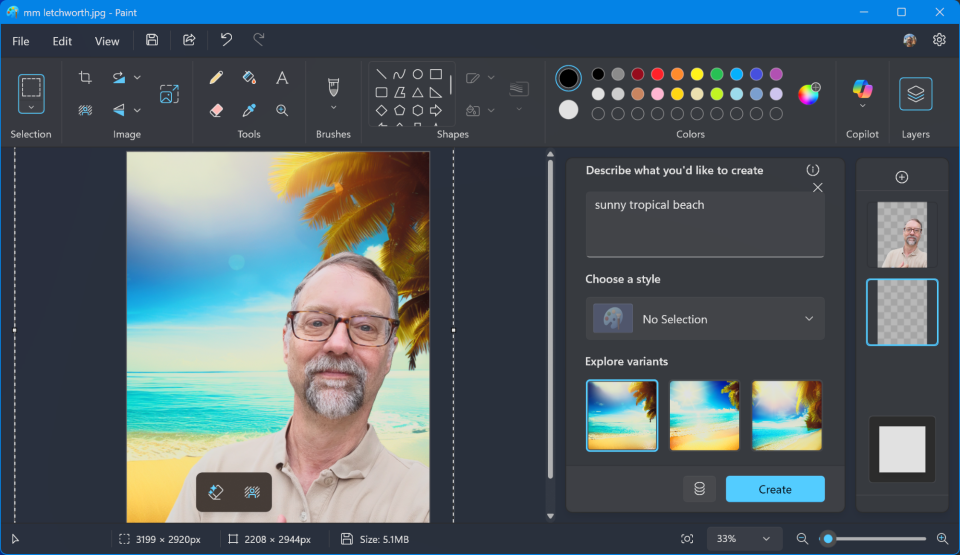Viewport: 960px width, 555px height.
Task: Click the credits icon beside Create
Action: tap(699, 489)
